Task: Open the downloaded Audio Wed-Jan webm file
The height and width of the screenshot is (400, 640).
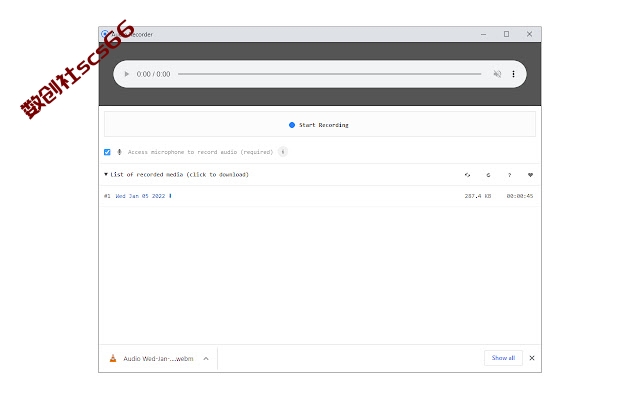Action: (x=158, y=358)
